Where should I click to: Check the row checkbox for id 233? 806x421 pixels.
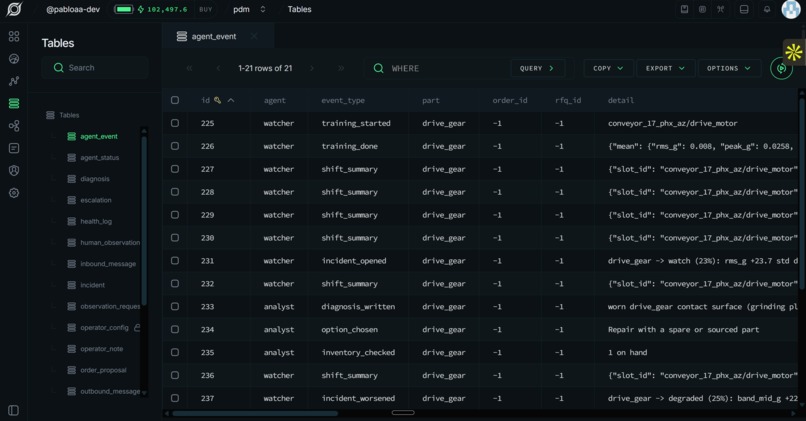tap(175, 306)
